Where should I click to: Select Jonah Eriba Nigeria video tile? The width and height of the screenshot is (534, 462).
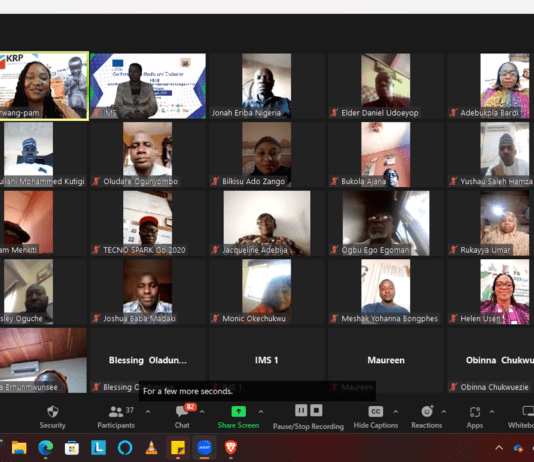(x=267, y=85)
